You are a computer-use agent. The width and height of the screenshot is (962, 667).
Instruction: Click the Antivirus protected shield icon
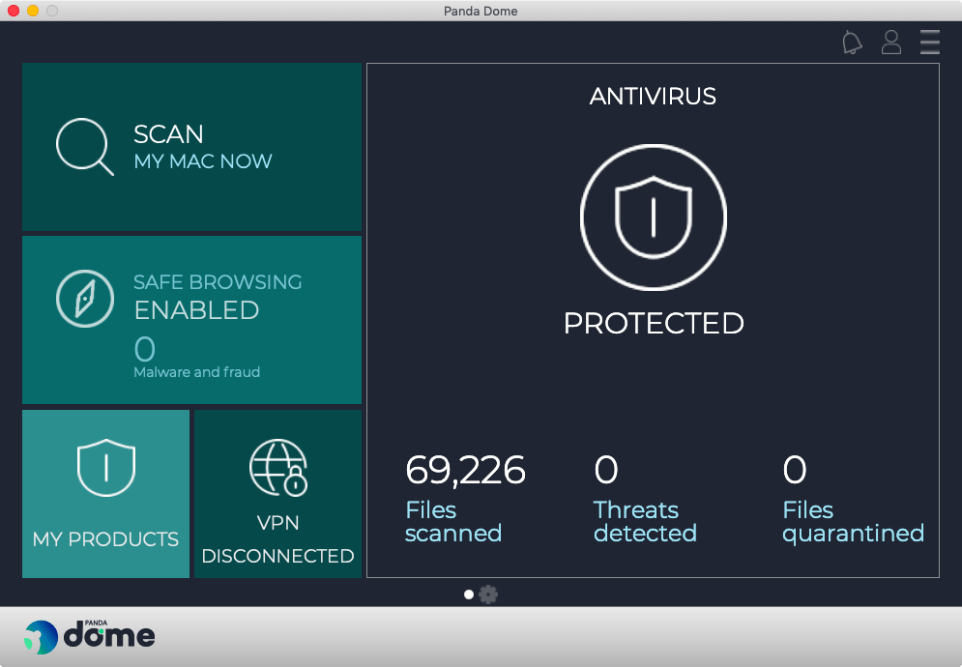(653, 217)
